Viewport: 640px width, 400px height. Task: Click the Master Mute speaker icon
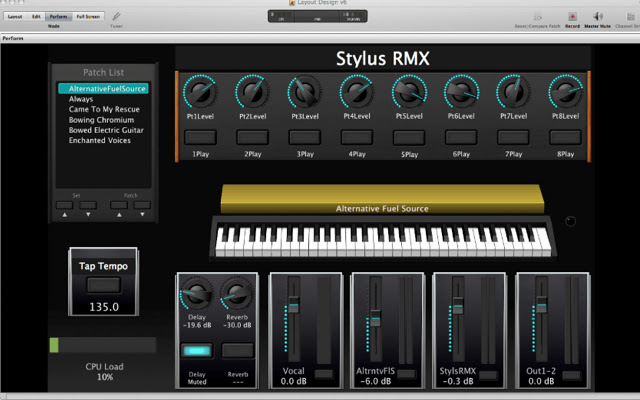coord(598,16)
